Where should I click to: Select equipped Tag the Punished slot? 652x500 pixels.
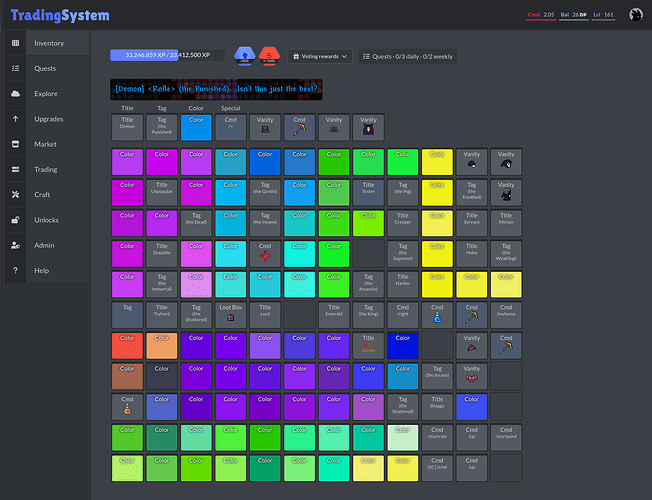[162, 127]
